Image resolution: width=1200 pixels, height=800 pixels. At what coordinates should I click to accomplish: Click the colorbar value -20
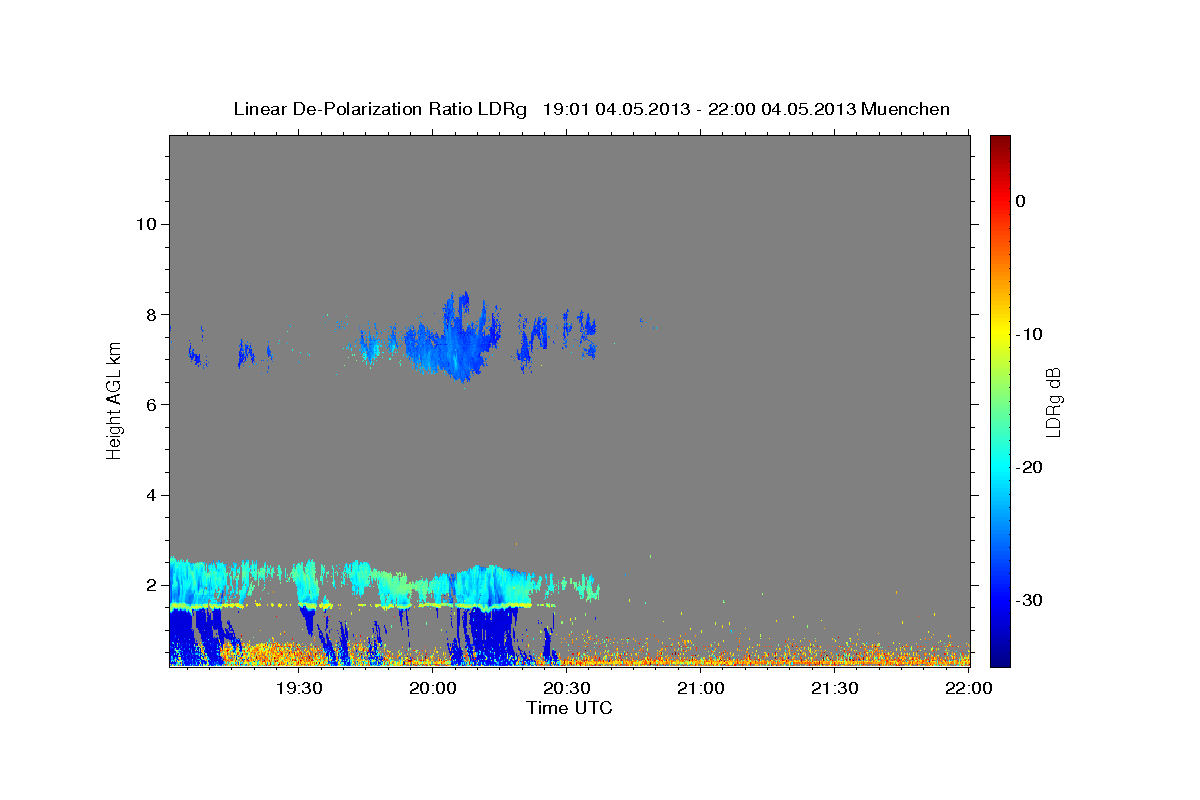click(x=1029, y=467)
